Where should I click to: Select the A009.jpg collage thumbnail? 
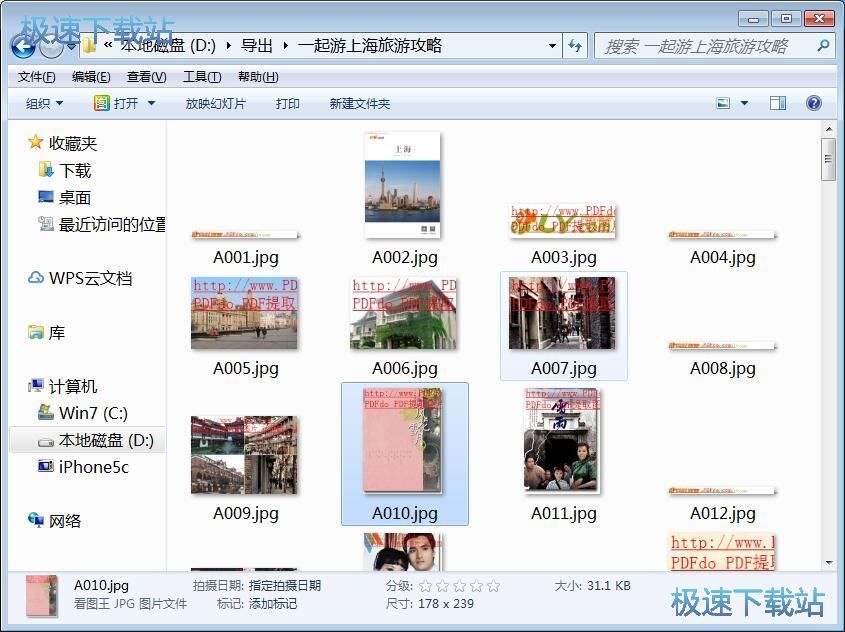tap(244, 455)
